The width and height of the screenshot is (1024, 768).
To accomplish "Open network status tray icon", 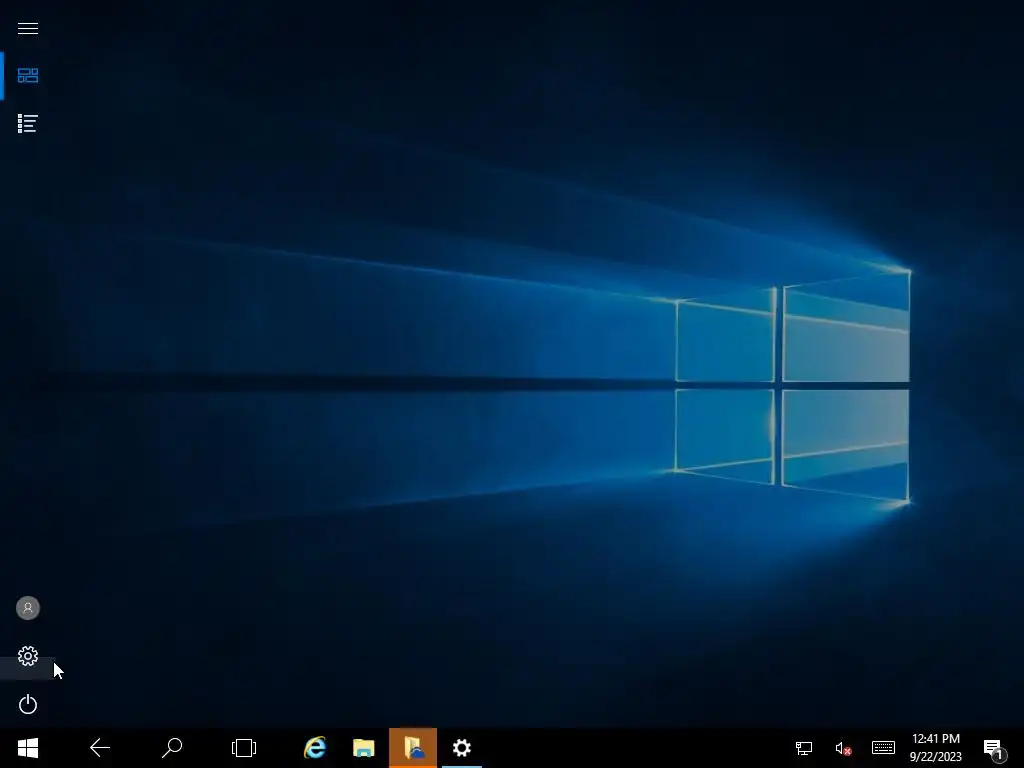I will [x=803, y=748].
